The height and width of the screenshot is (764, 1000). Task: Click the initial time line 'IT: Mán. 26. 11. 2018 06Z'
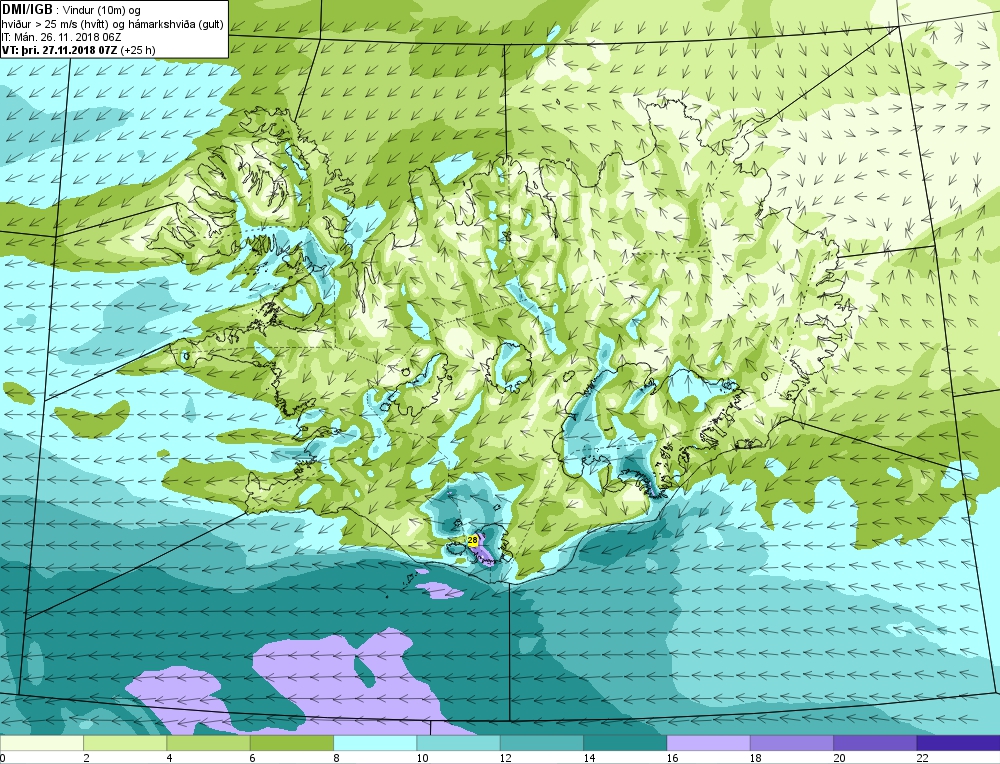[61, 37]
